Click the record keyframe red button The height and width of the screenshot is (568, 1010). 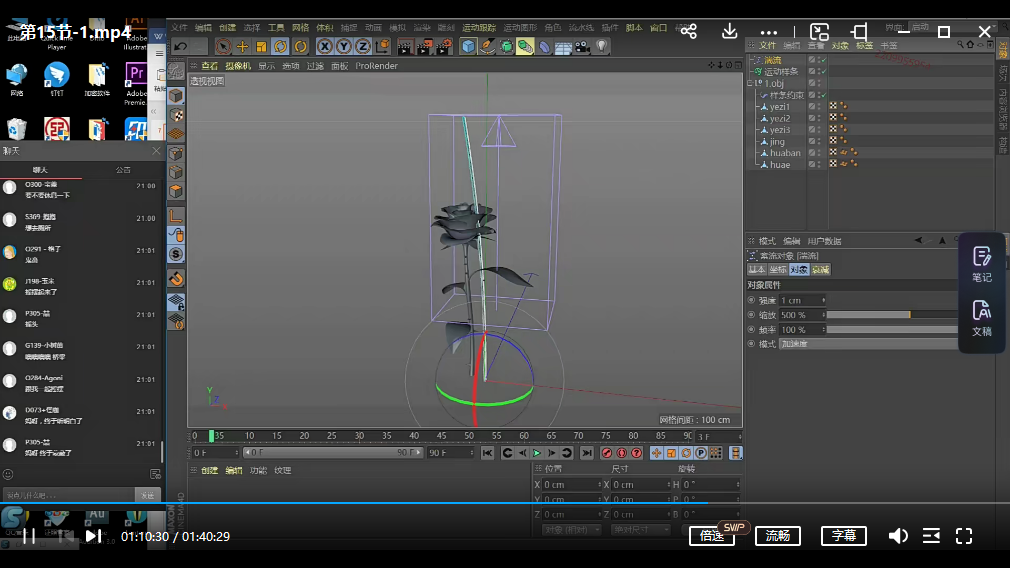coord(606,453)
